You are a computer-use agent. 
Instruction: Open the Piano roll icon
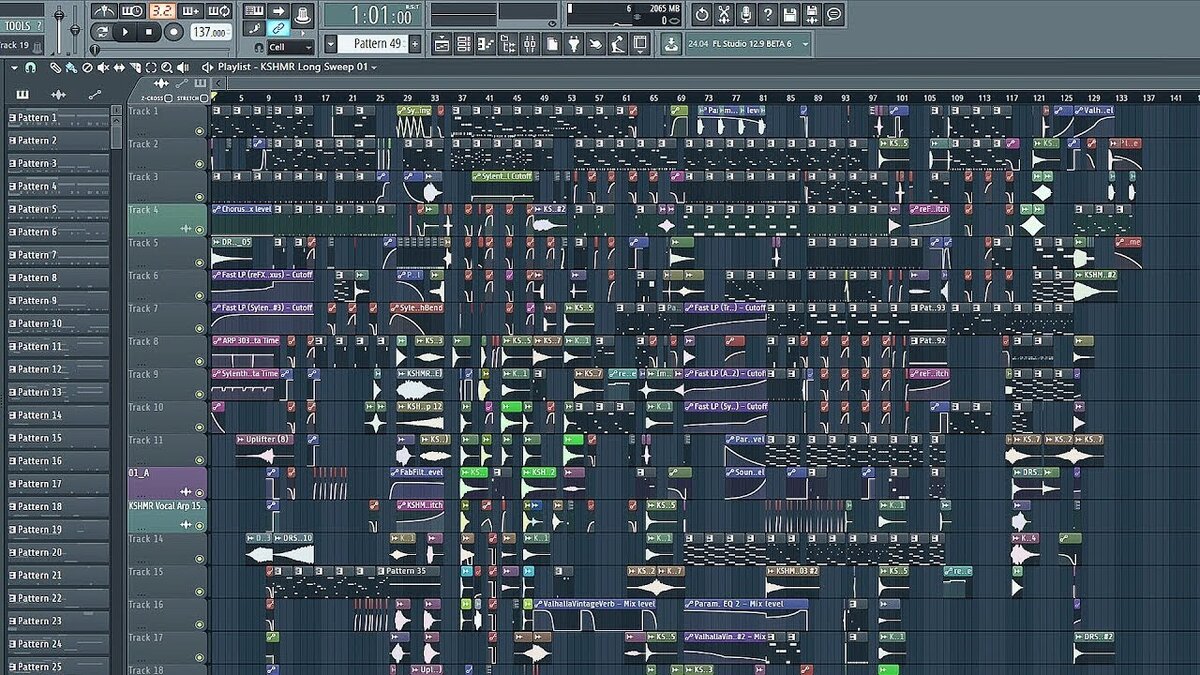485,44
